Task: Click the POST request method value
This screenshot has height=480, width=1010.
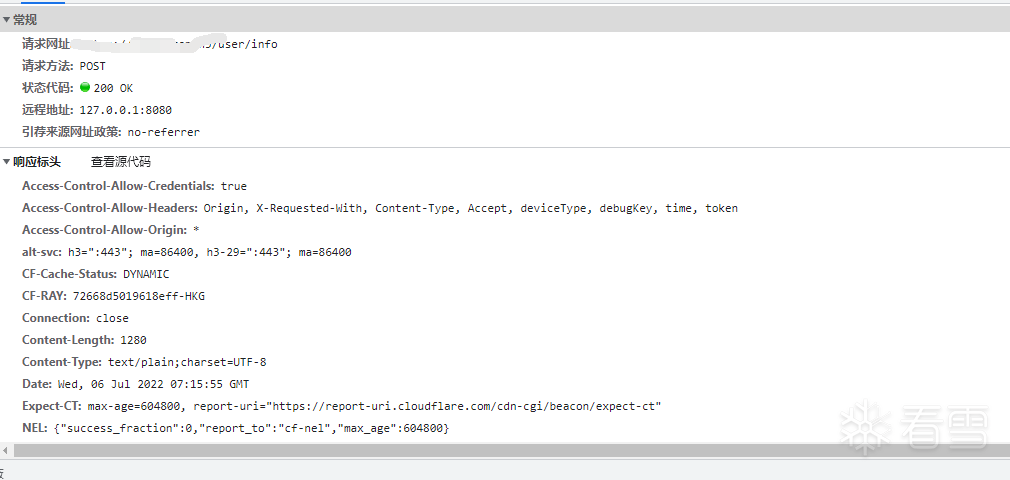Action: point(93,66)
